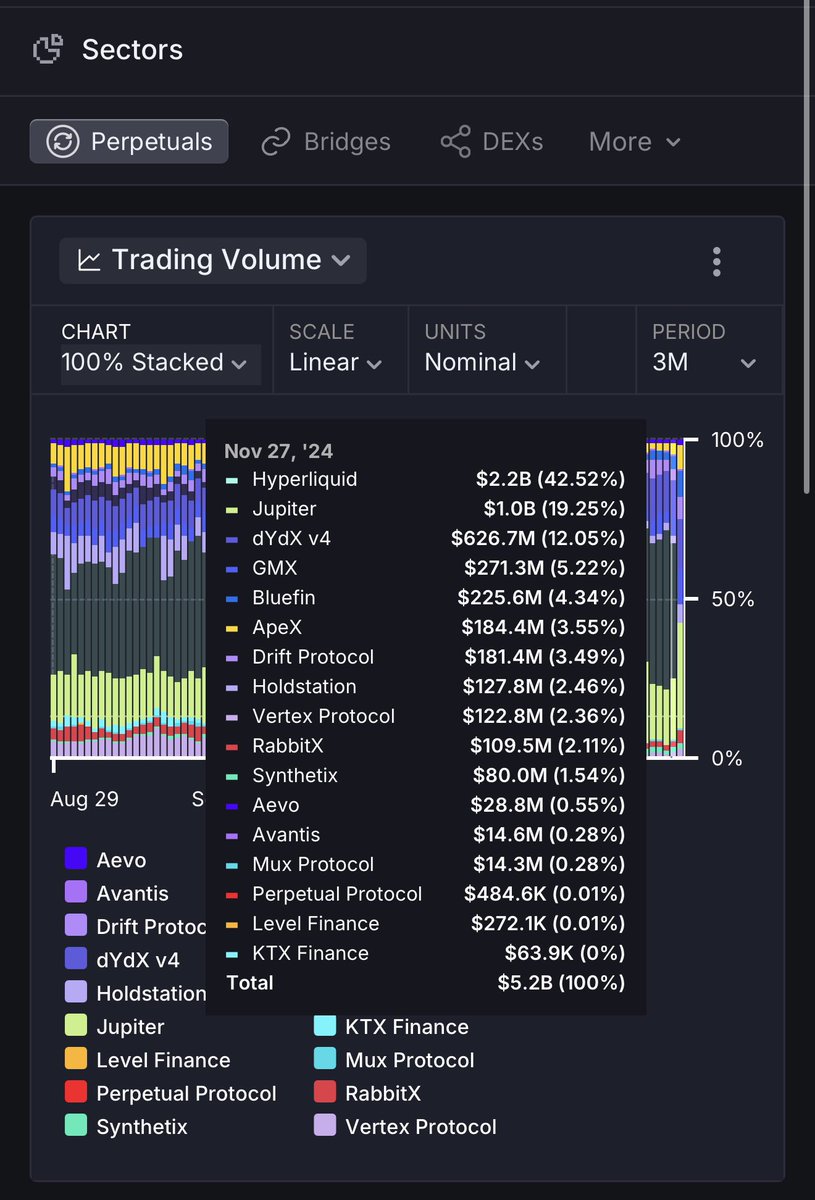Toggle RabbitX legend entry
815x1200 pixels.
tap(367, 1093)
